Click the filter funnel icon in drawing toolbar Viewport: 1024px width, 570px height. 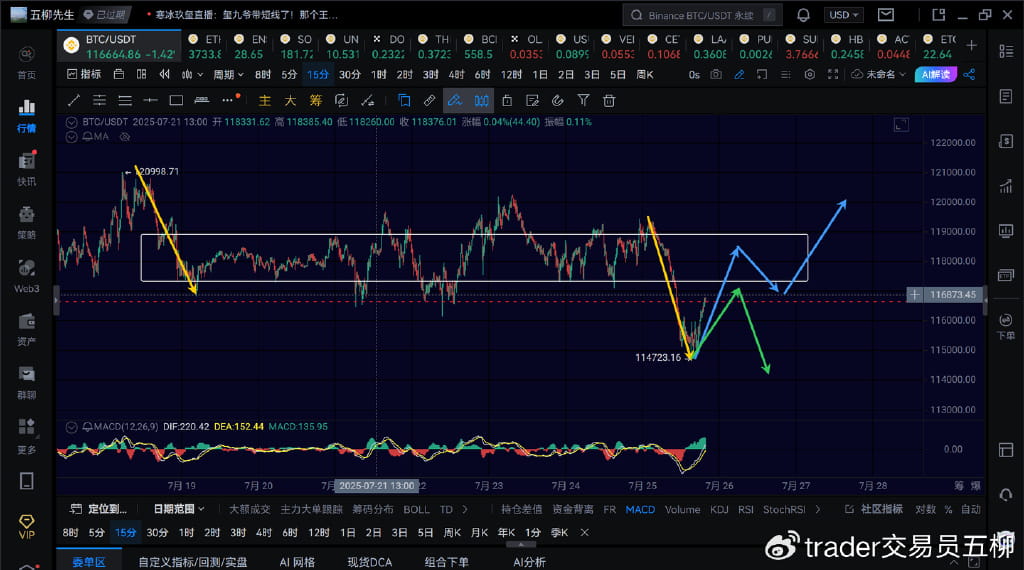[x=583, y=100]
